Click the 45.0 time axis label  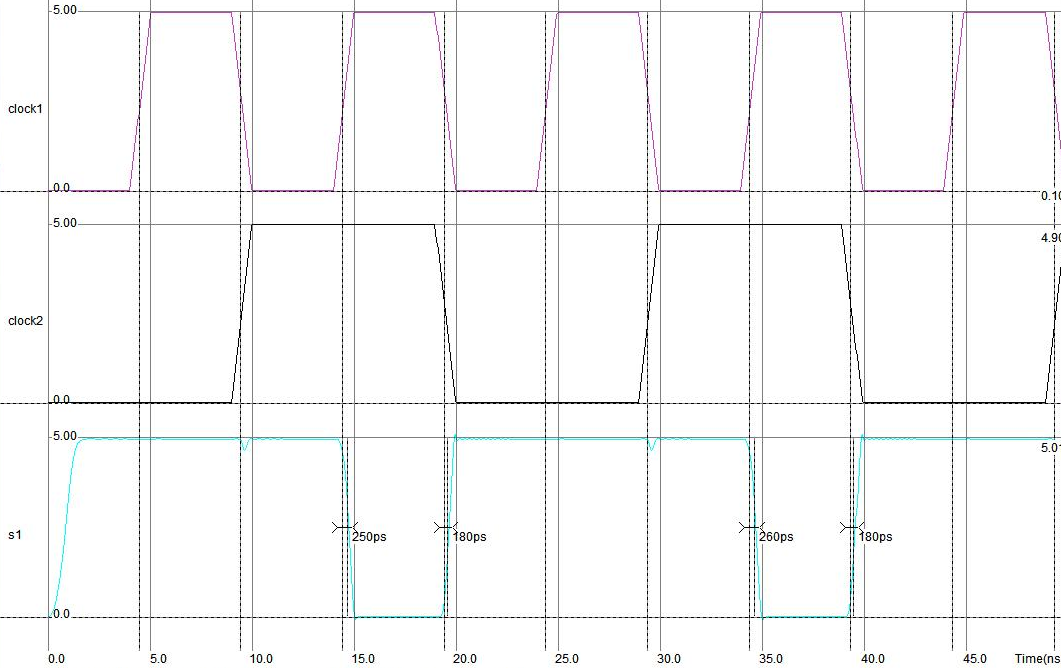[974, 659]
